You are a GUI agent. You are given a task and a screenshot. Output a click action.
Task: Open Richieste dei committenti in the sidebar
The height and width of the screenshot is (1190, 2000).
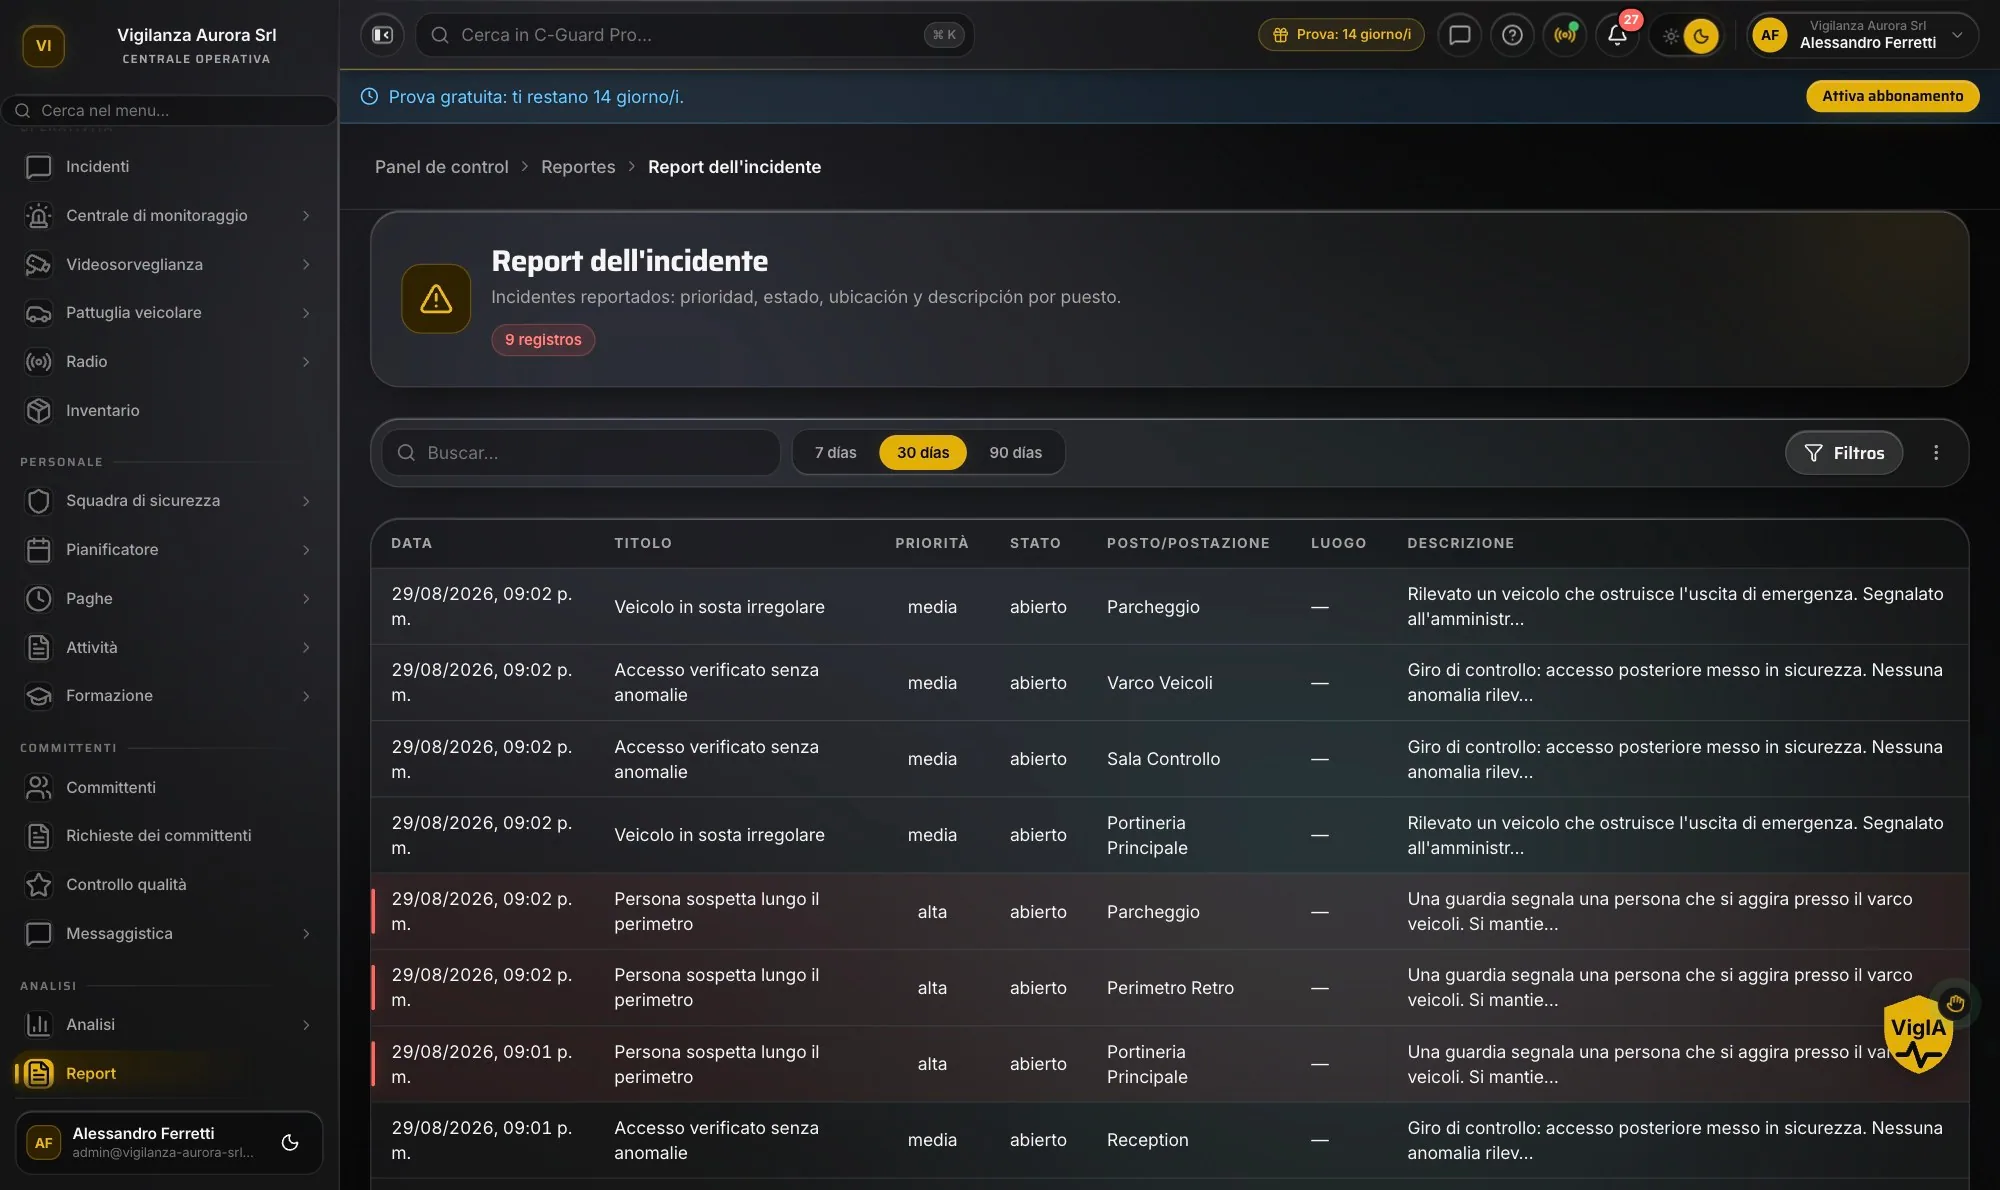pos(169,835)
